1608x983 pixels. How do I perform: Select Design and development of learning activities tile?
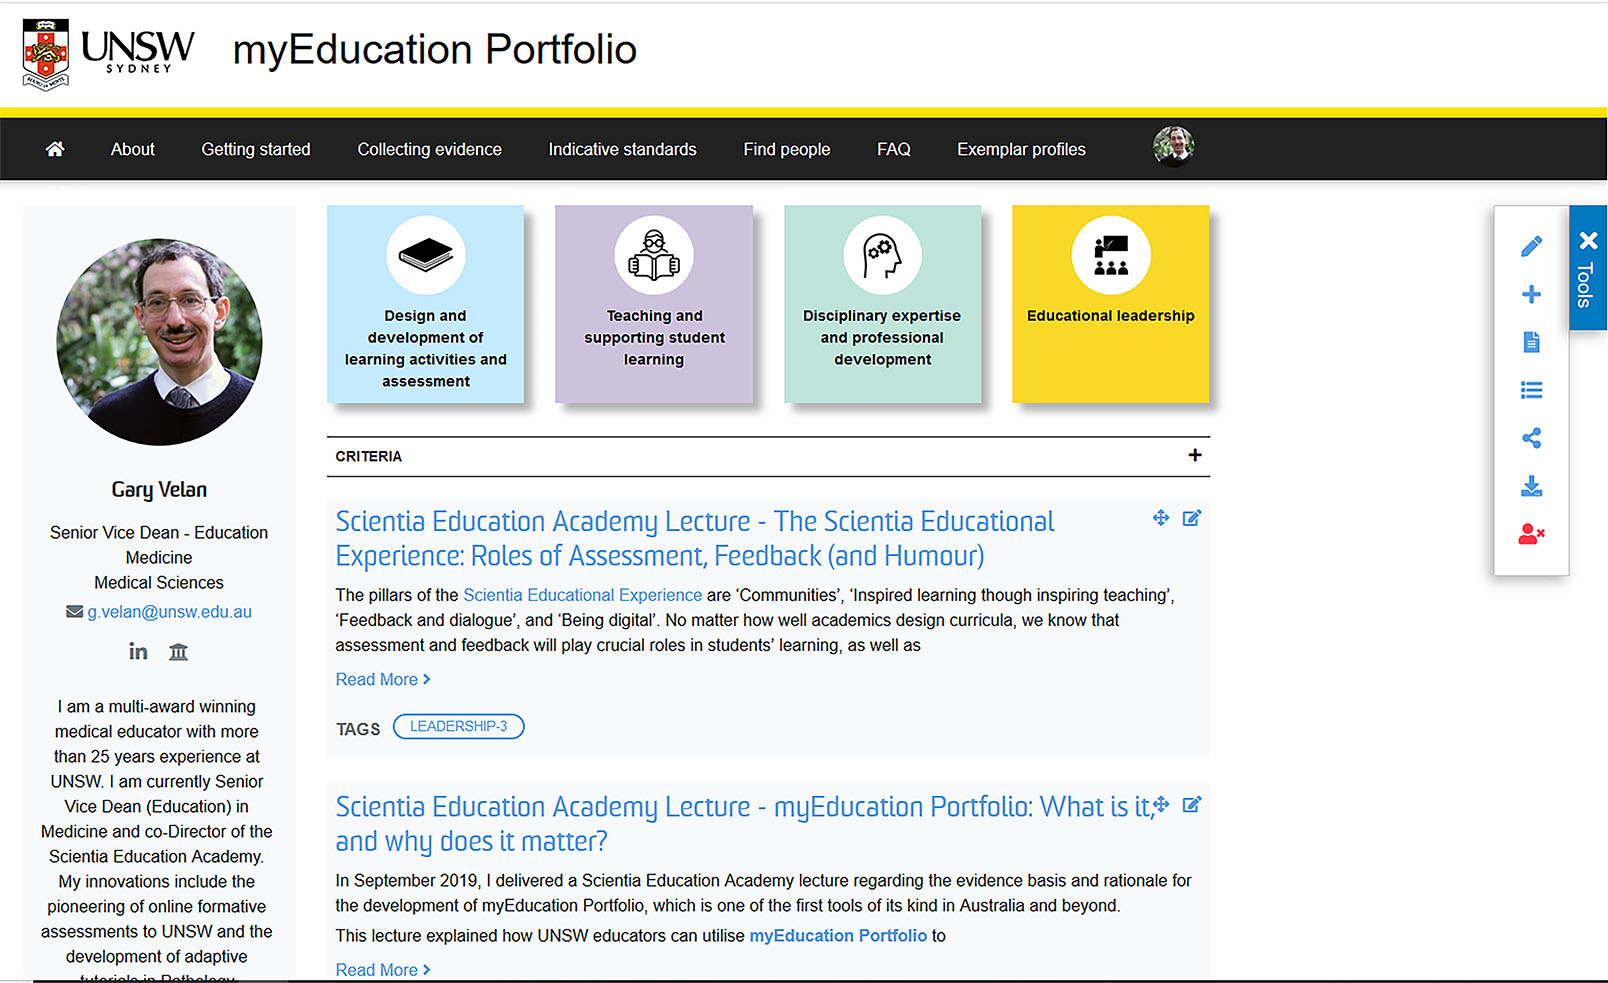[425, 304]
